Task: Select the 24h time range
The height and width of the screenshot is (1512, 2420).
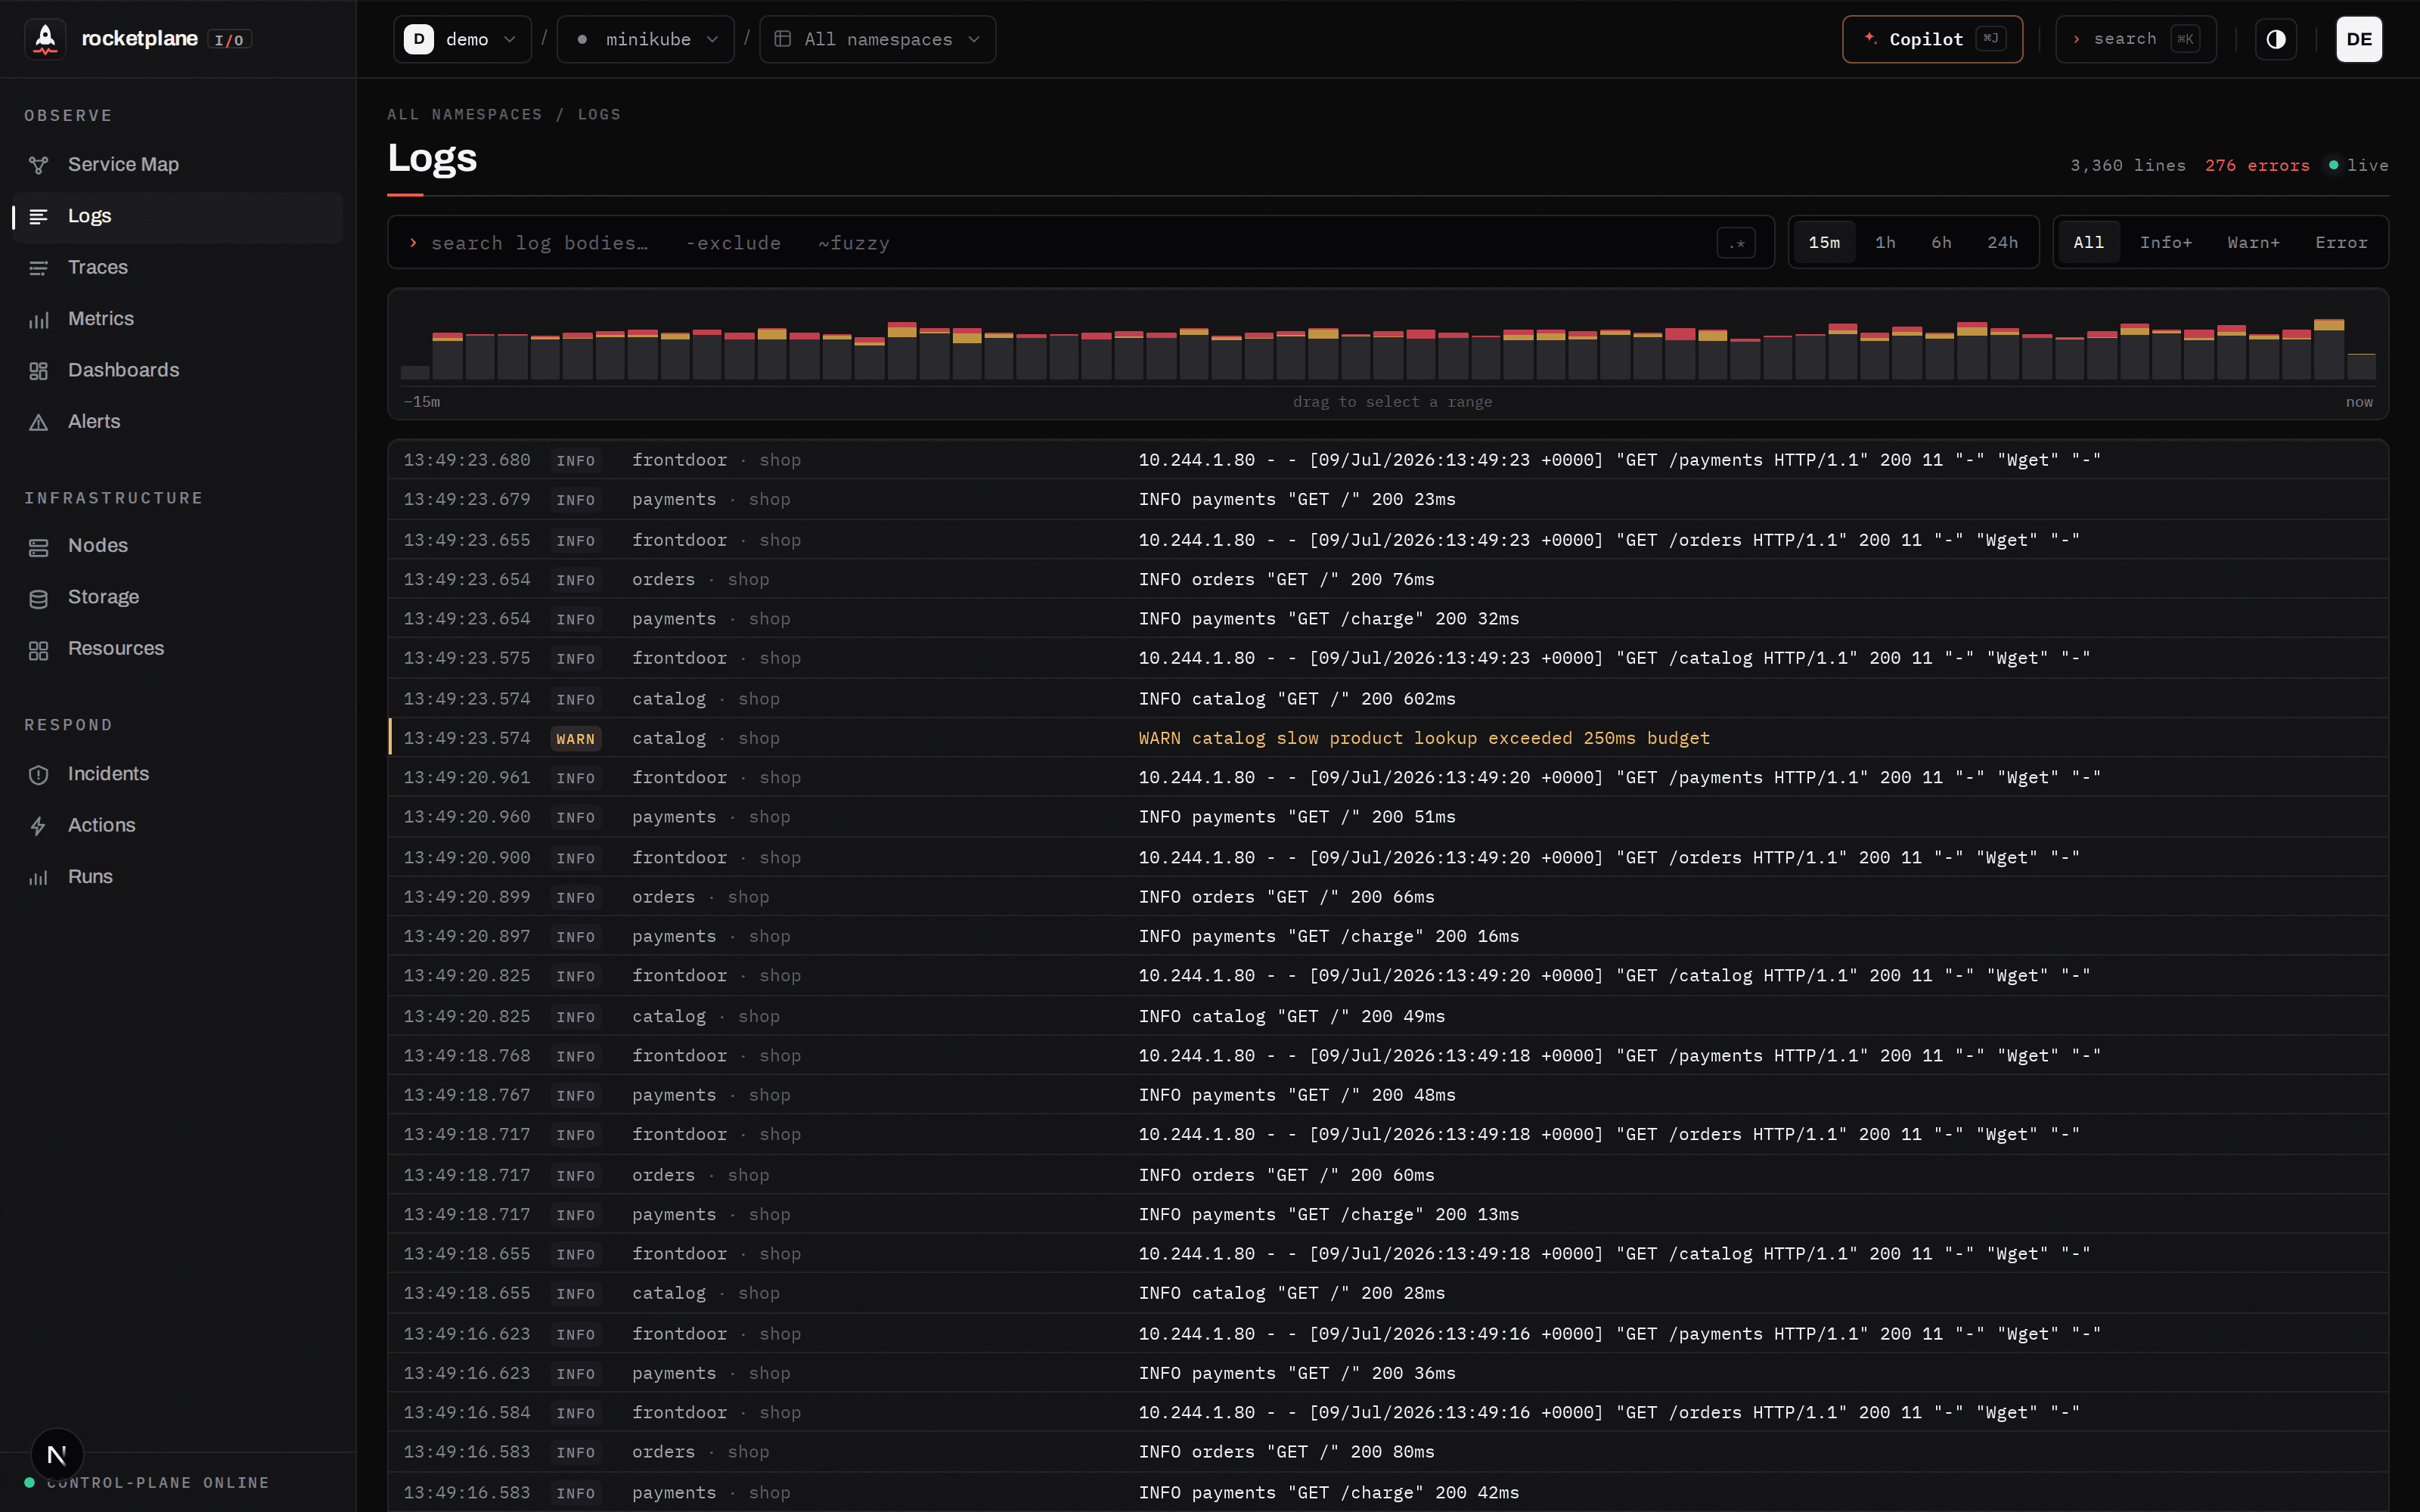Action: point(2002,243)
